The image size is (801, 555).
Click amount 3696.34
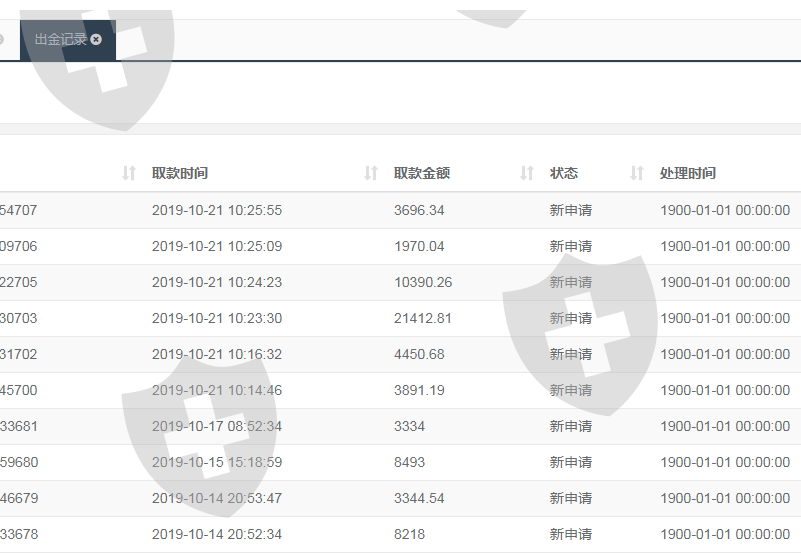tap(419, 210)
